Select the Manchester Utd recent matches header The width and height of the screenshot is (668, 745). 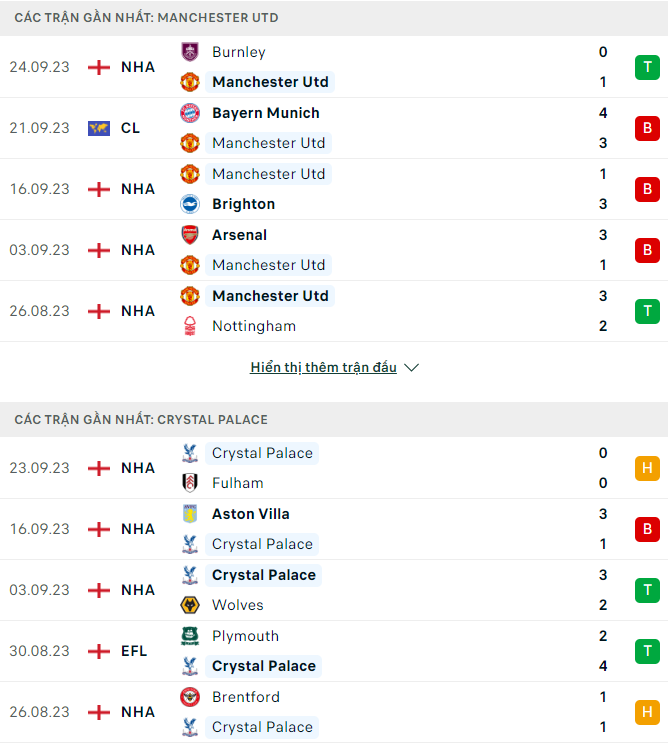[147, 18]
